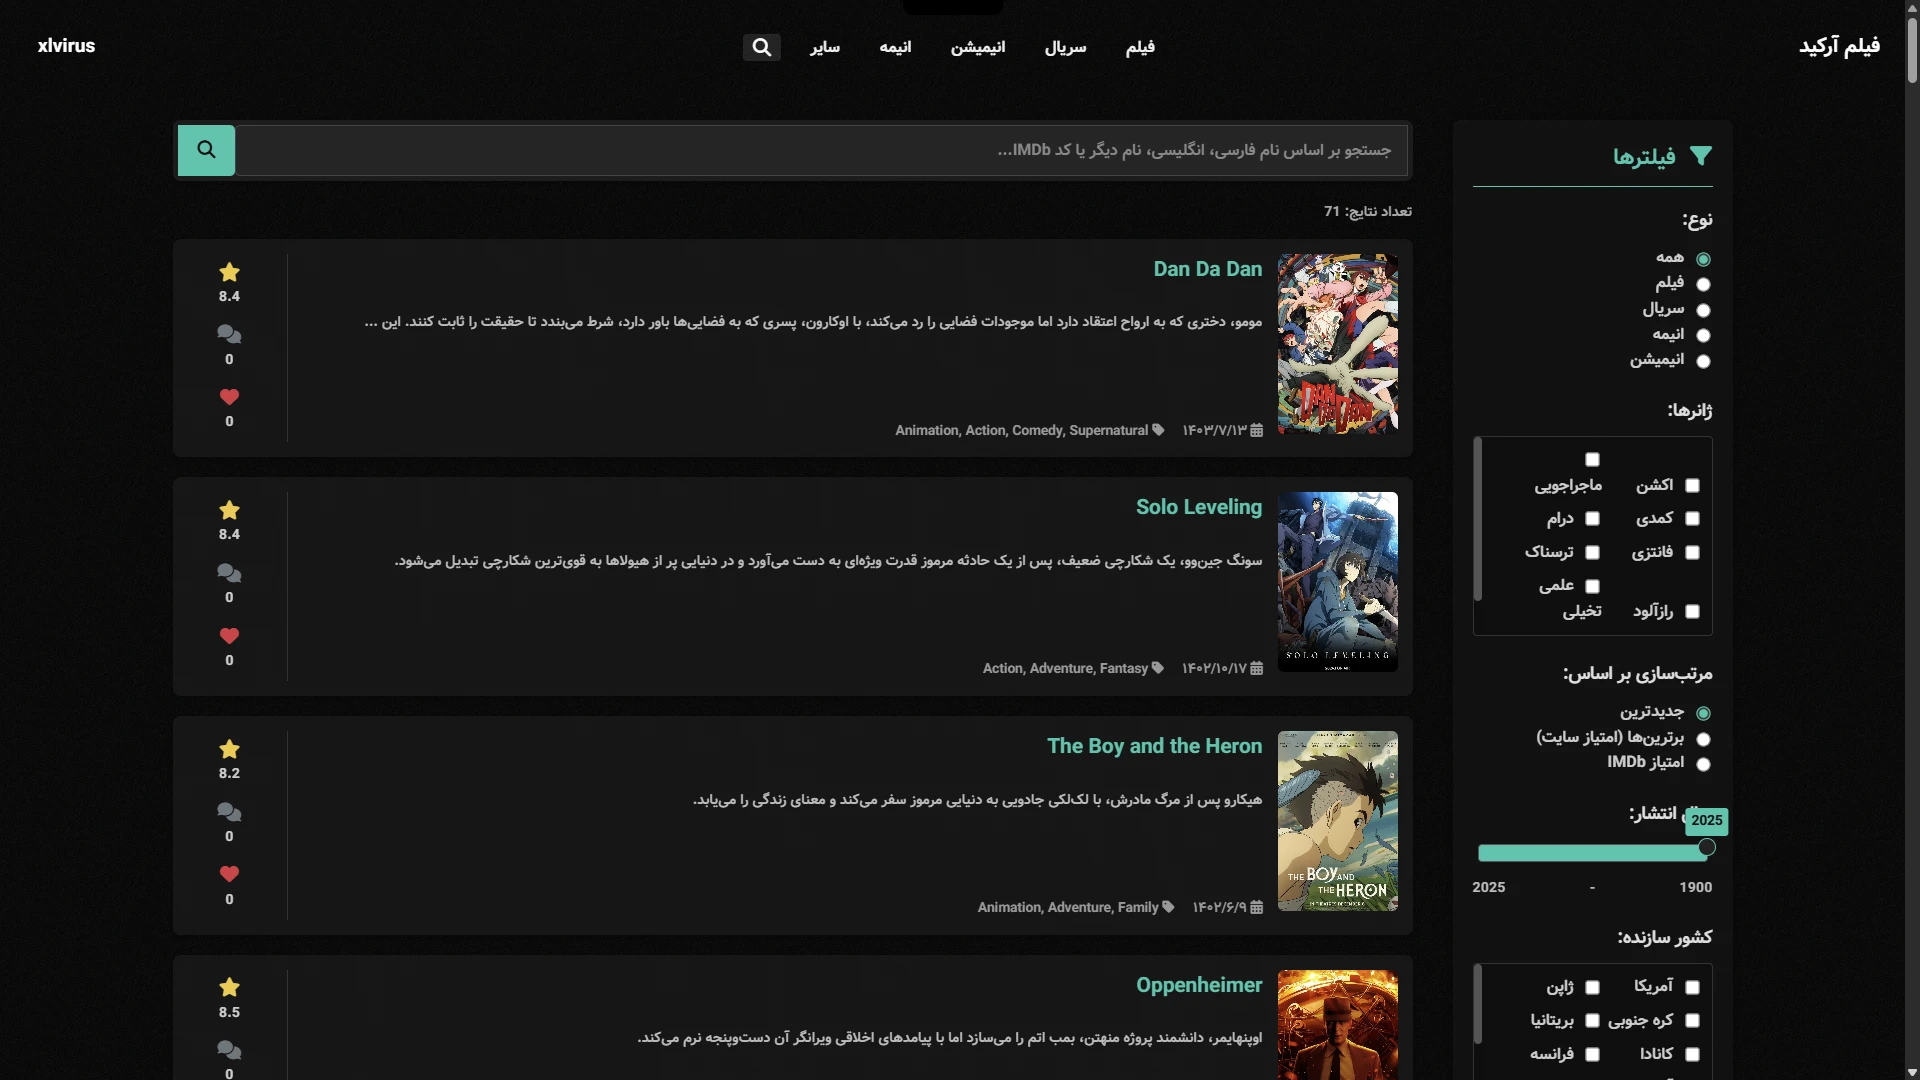Image resolution: width=1920 pixels, height=1080 pixels.
Task: Enable the ژاپن country checkbox
Action: click(x=1592, y=987)
